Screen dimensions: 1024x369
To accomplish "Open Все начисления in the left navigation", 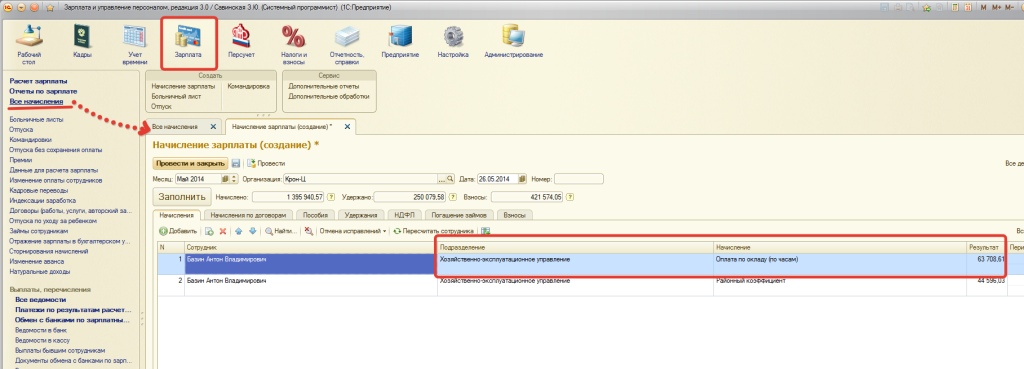I will [x=36, y=101].
